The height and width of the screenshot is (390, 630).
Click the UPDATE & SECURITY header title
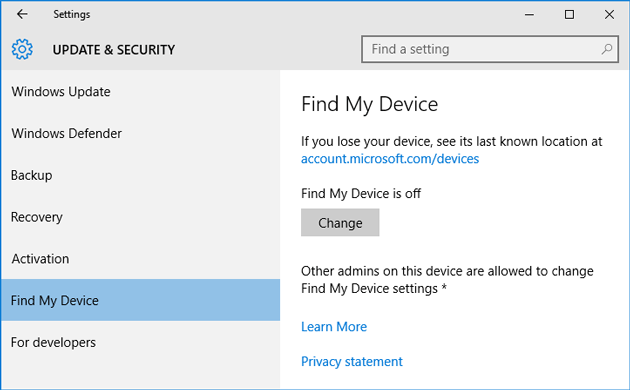pyautogui.click(x=114, y=50)
